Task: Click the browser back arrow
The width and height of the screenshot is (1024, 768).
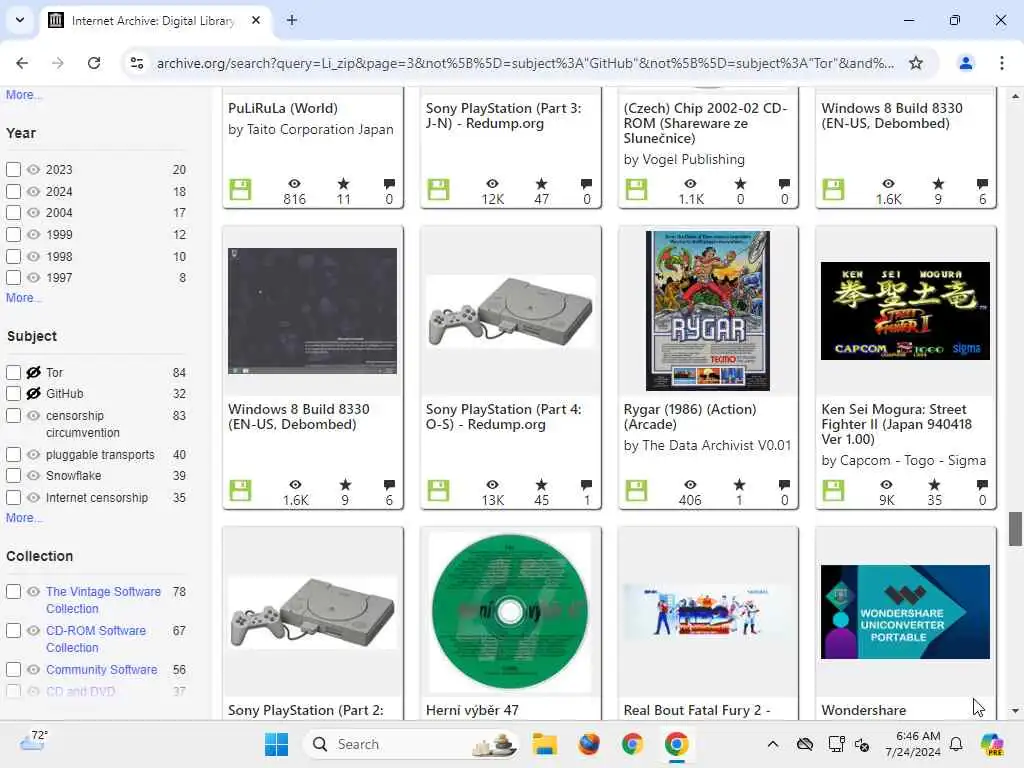Action: (22, 63)
